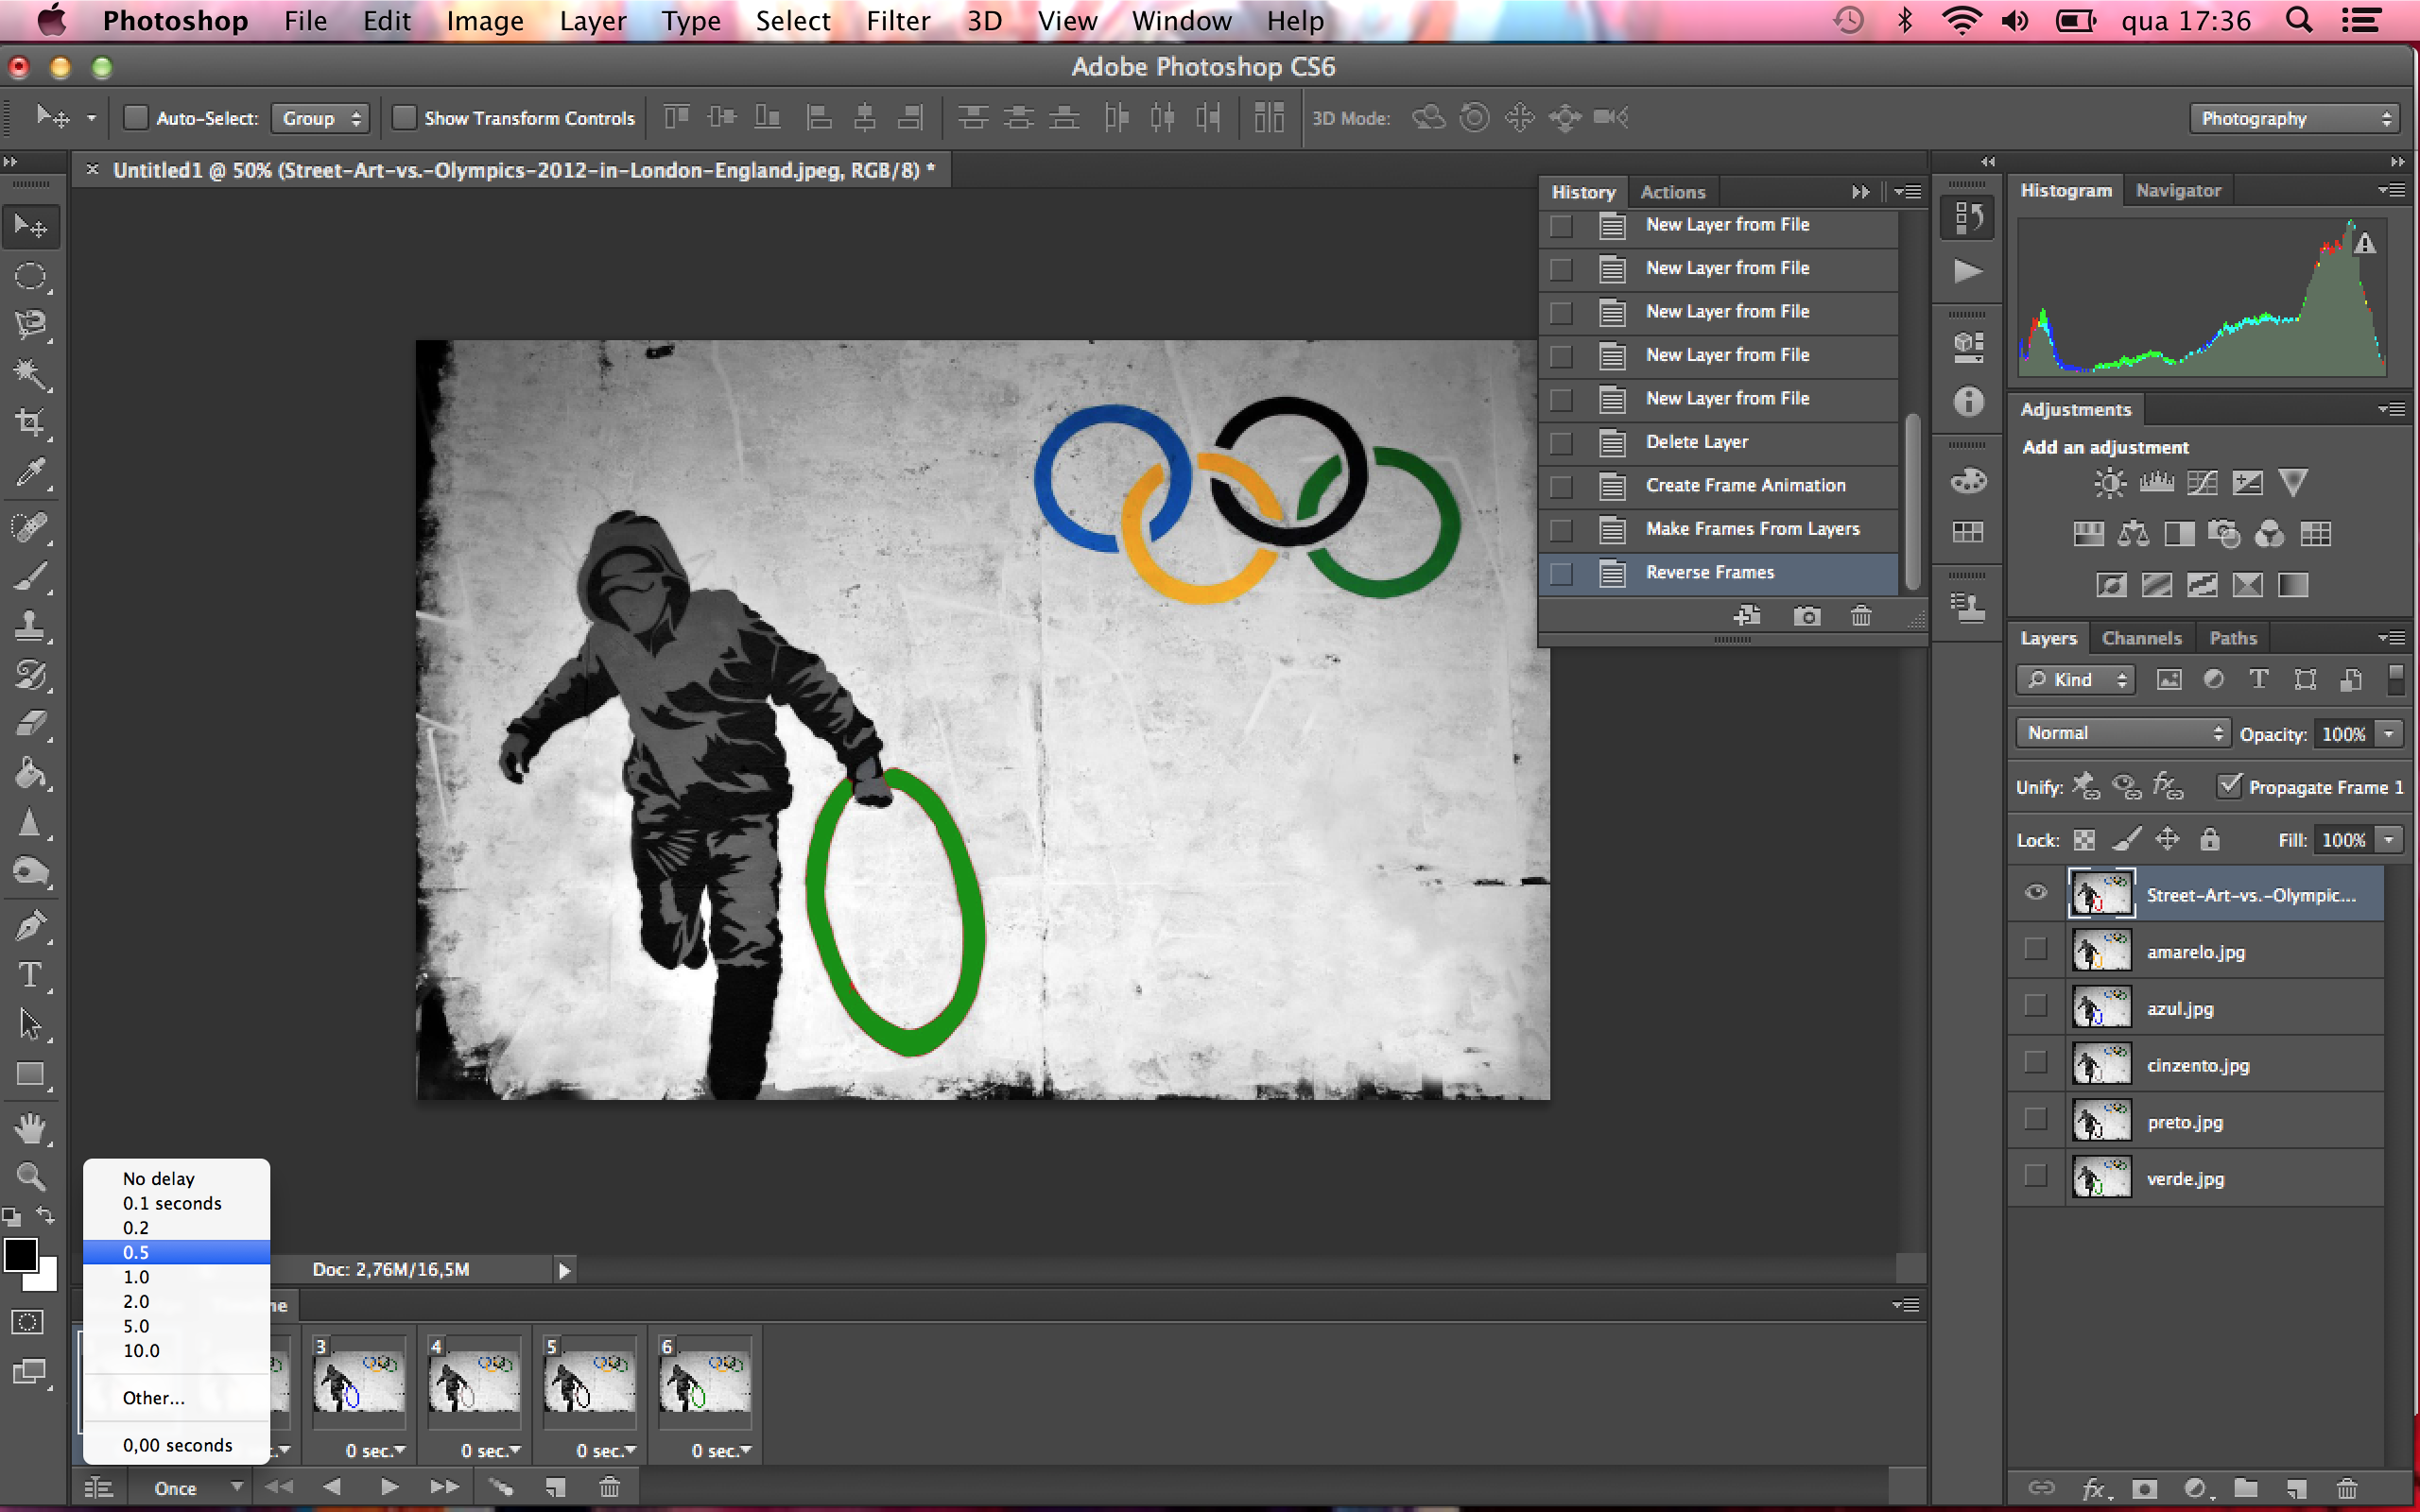2420x1512 pixels.
Task: Open frame 4 delay dropdown
Action: pyautogui.click(x=490, y=1450)
